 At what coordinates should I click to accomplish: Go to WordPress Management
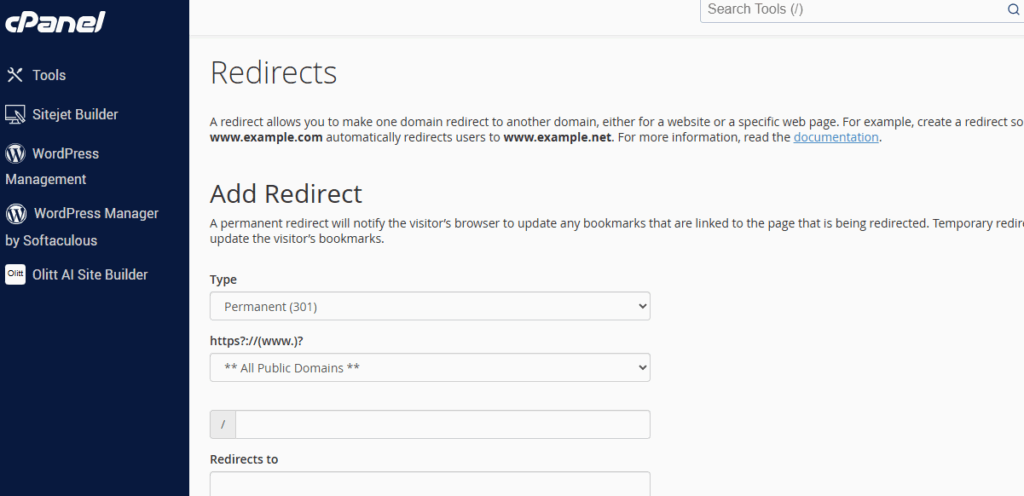[52, 166]
